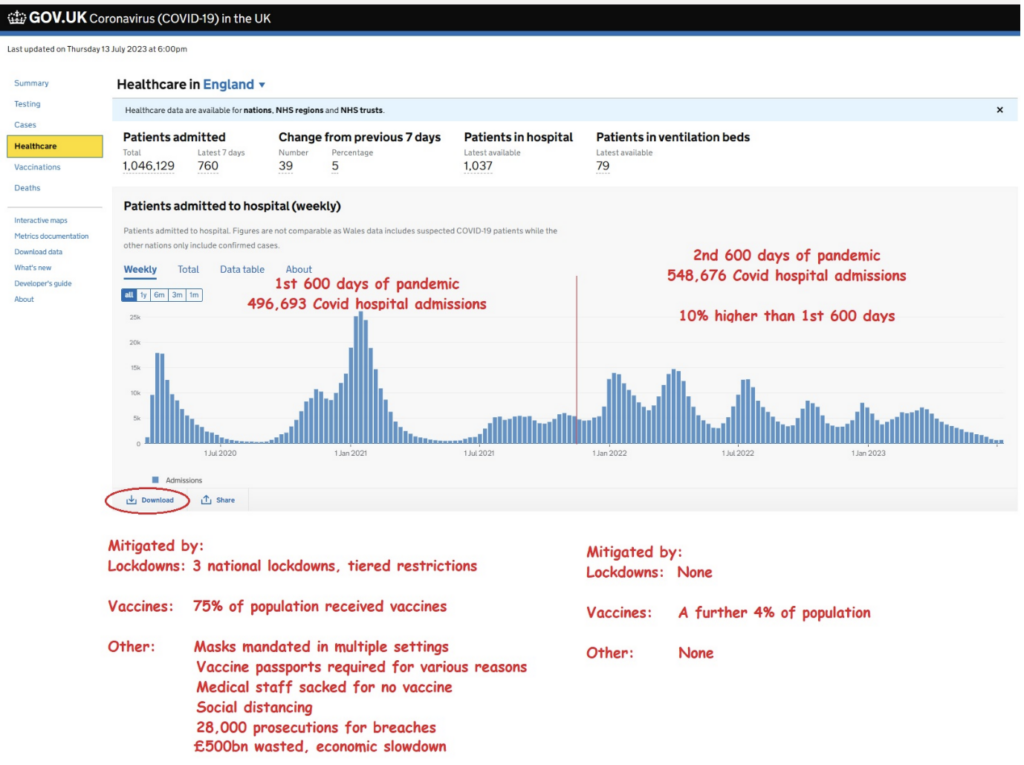1024x765 pixels.
Task: Switch to the Data table tab
Action: [x=242, y=270]
